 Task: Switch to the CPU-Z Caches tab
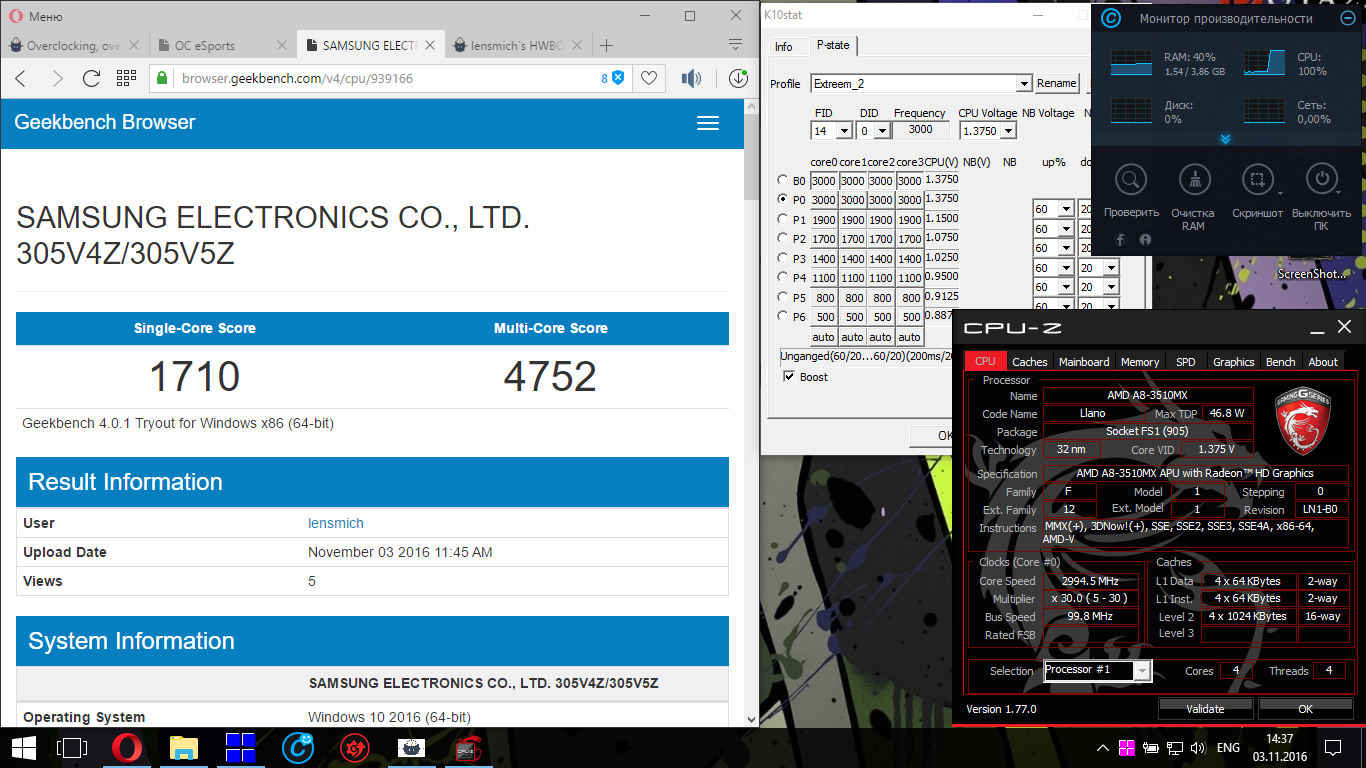[x=1029, y=362]
